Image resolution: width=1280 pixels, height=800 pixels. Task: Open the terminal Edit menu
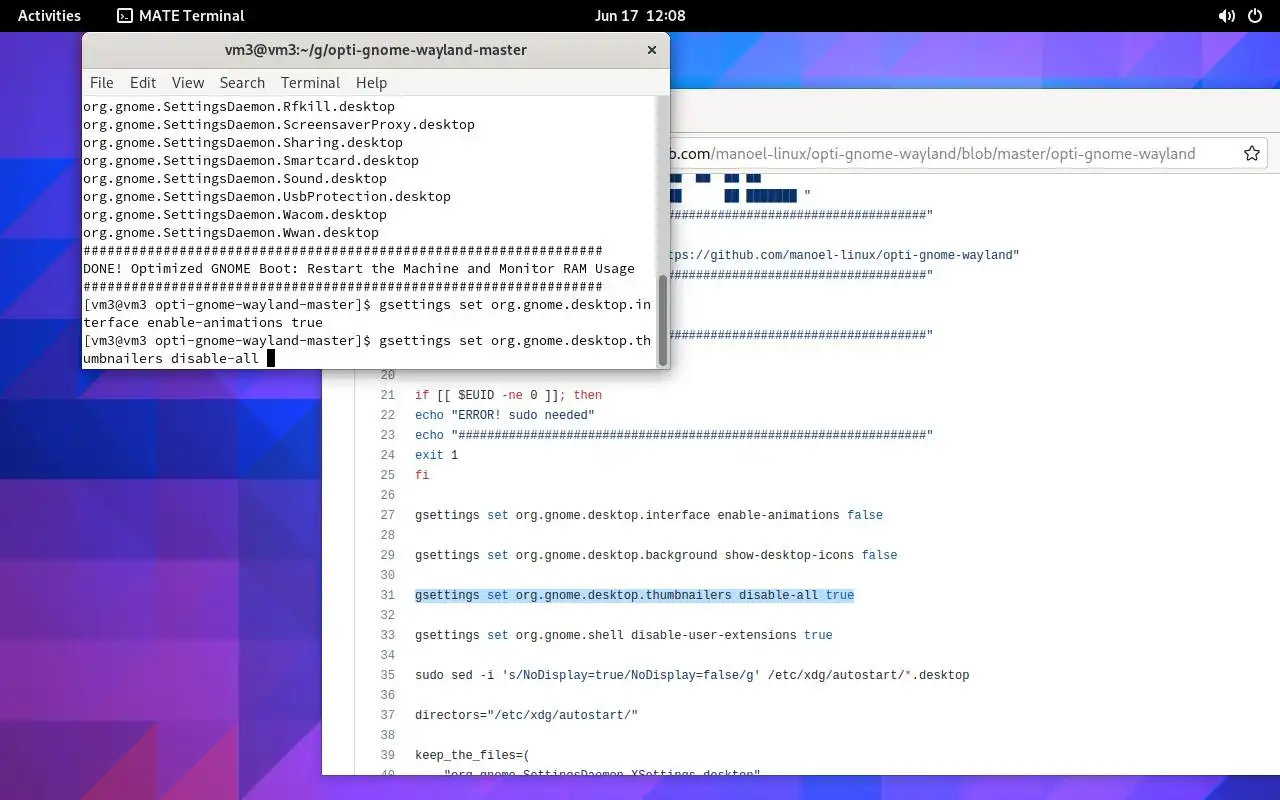pos(143,83)
